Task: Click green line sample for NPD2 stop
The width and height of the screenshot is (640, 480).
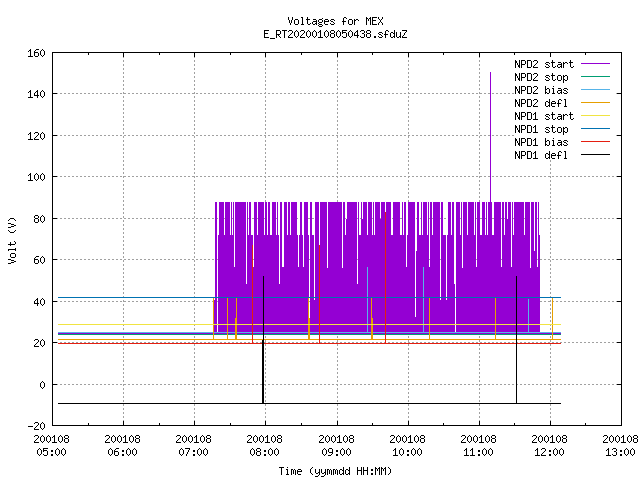Action: 596,77
